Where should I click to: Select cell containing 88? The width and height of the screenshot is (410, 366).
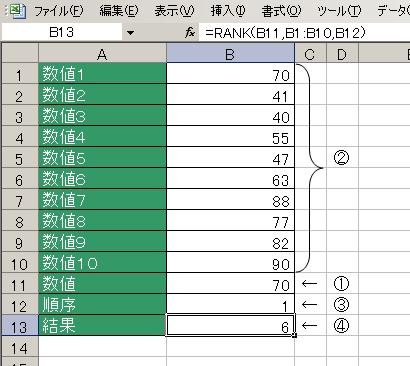click(x=230, y=200)
